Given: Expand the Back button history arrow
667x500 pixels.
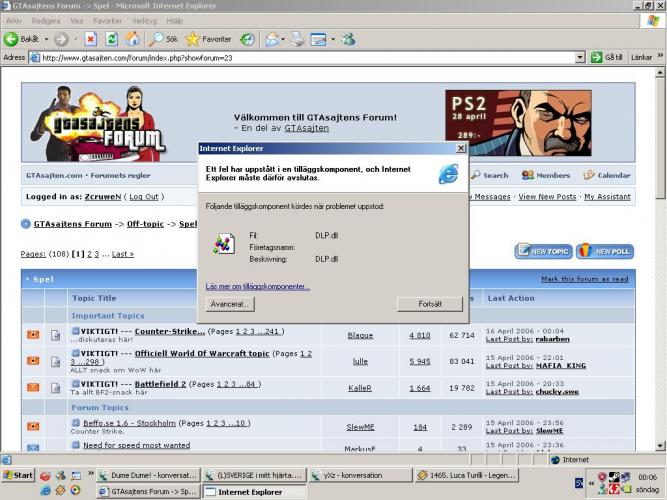Looking at the screenshot, I should point(46,39).
